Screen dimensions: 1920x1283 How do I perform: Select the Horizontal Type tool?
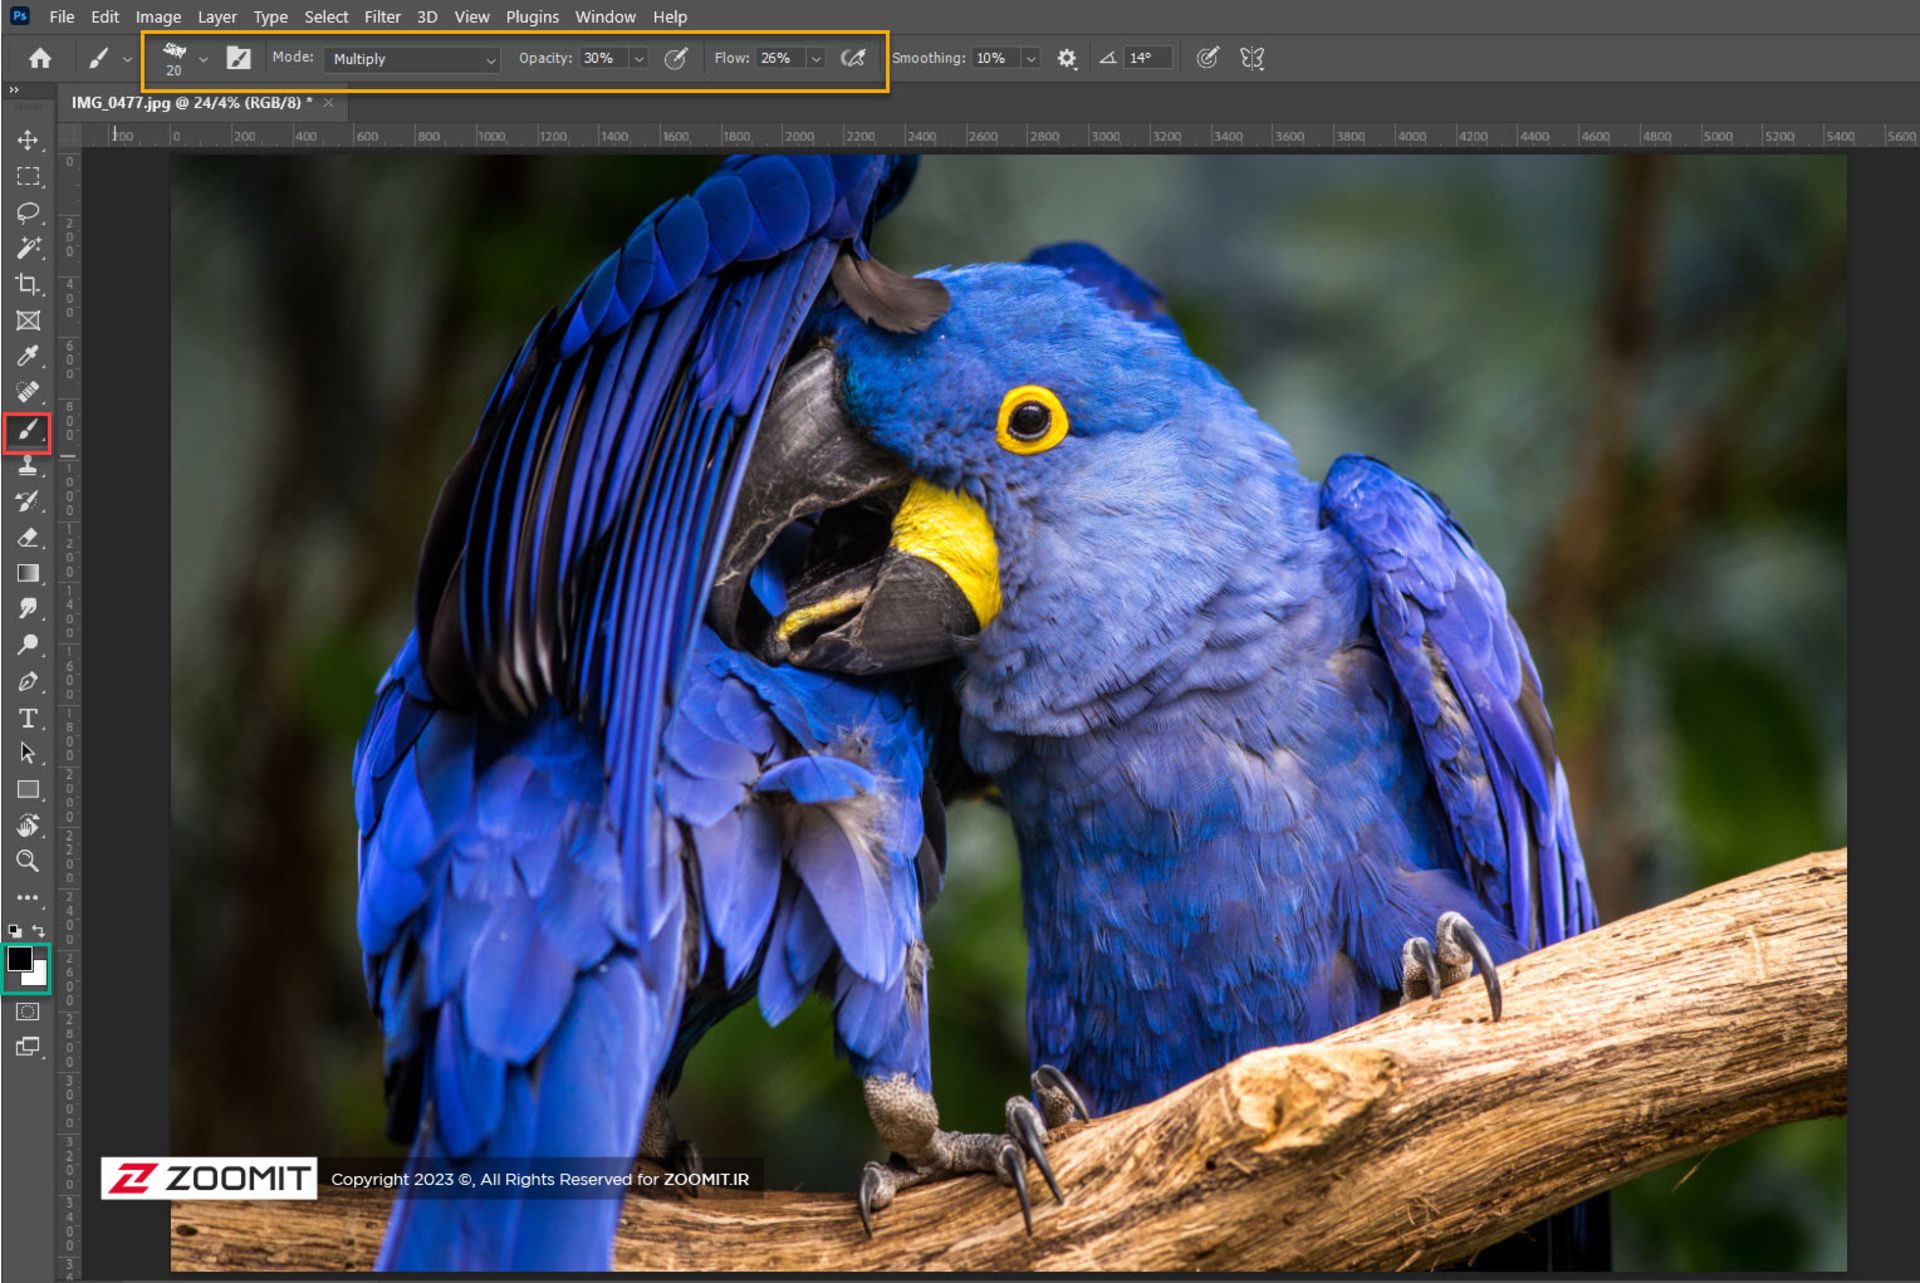tap(28, 718)
